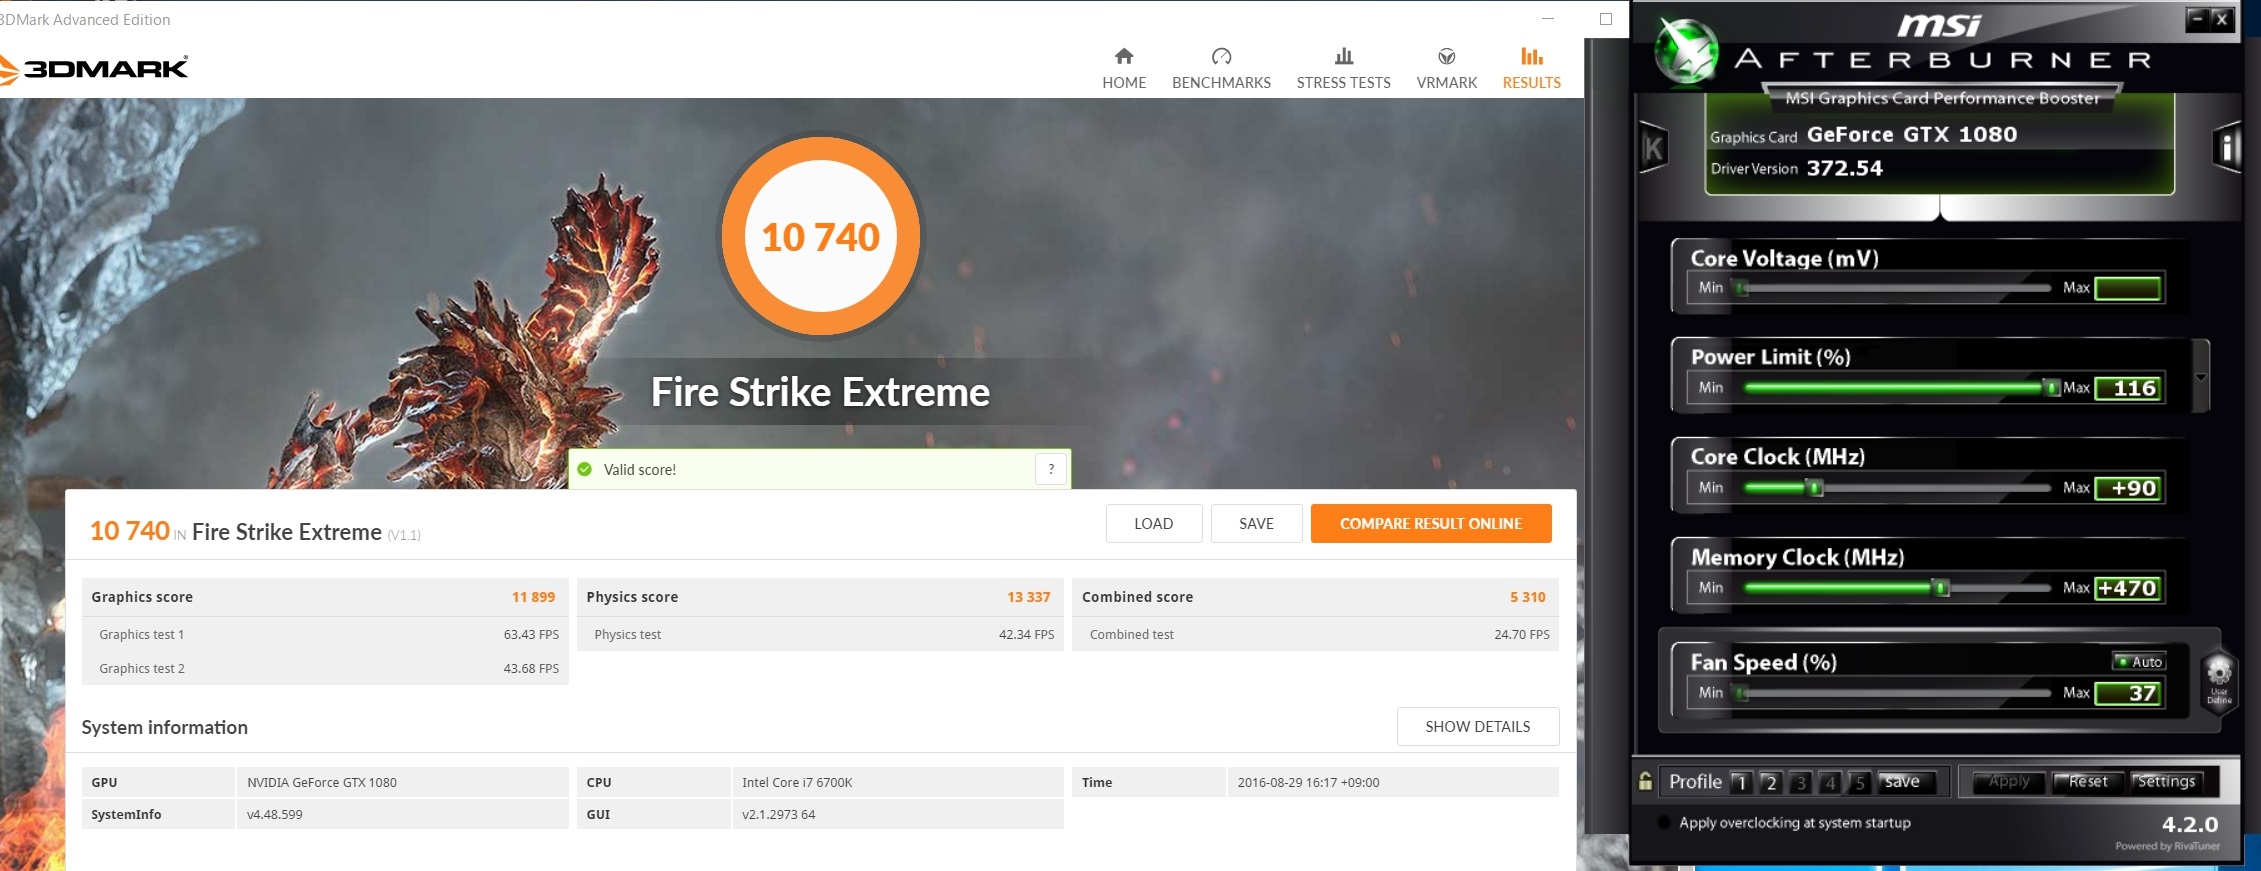Open Kombustor with the K button
The height and width of the screenshot is (871, 2261).
pyautogui.click(x=1653, y=149)
